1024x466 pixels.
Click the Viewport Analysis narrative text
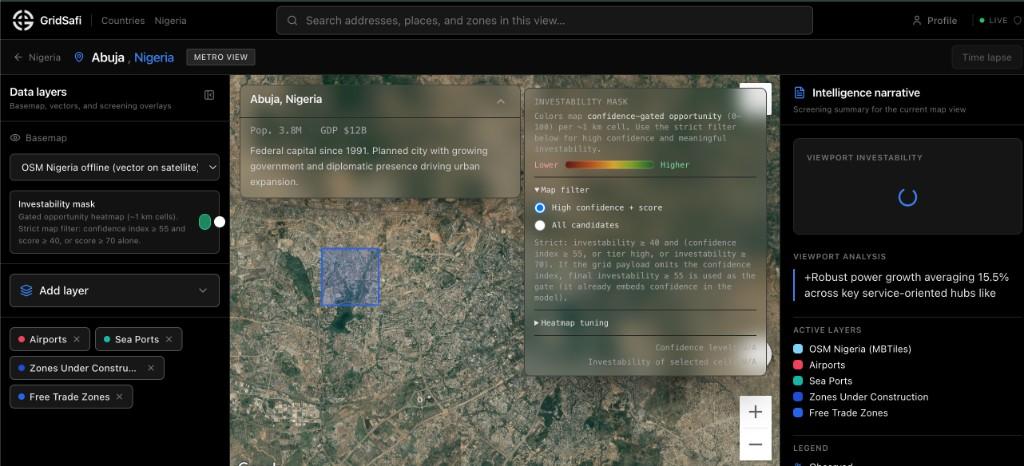(x=906, y=285)
